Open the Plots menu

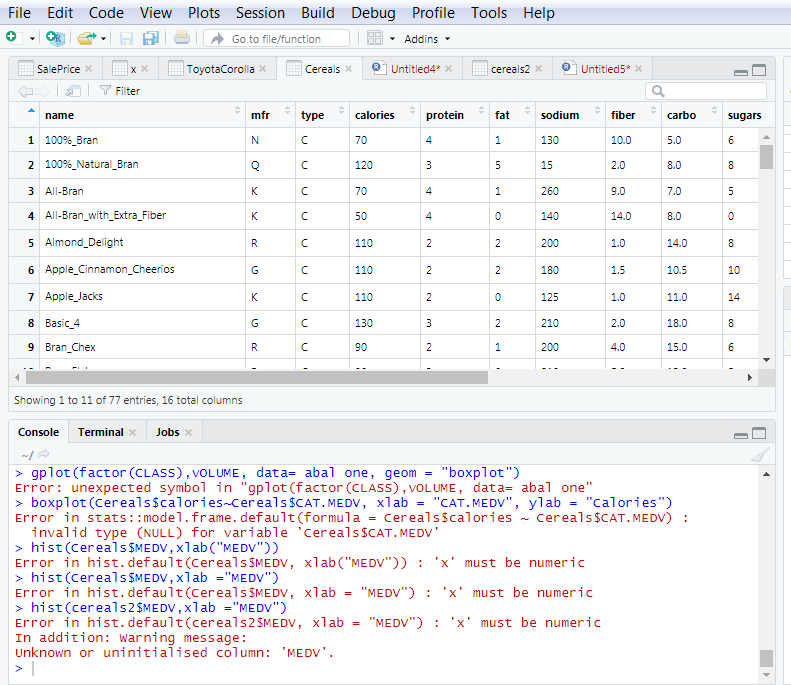click(204, 13)
